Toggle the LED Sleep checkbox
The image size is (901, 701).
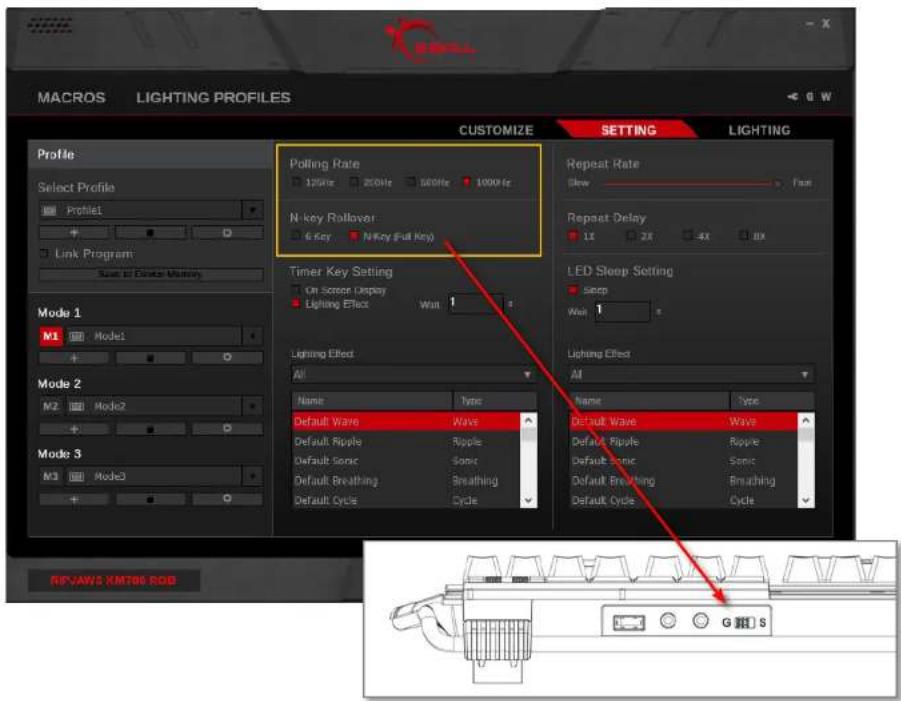point(573,290)
